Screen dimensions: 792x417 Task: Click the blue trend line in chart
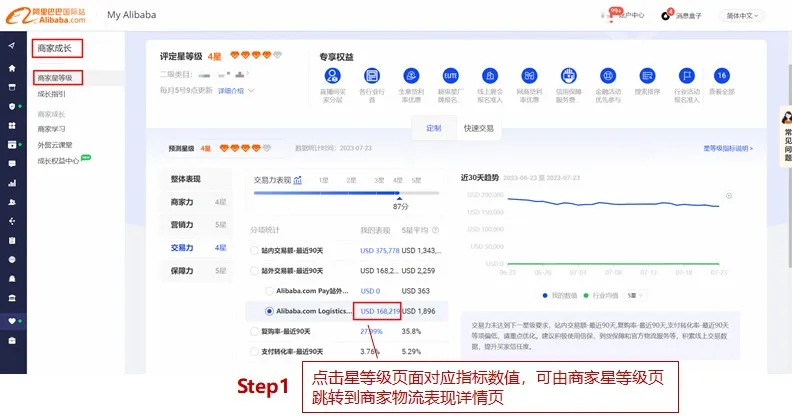click(x=613, y=203)
